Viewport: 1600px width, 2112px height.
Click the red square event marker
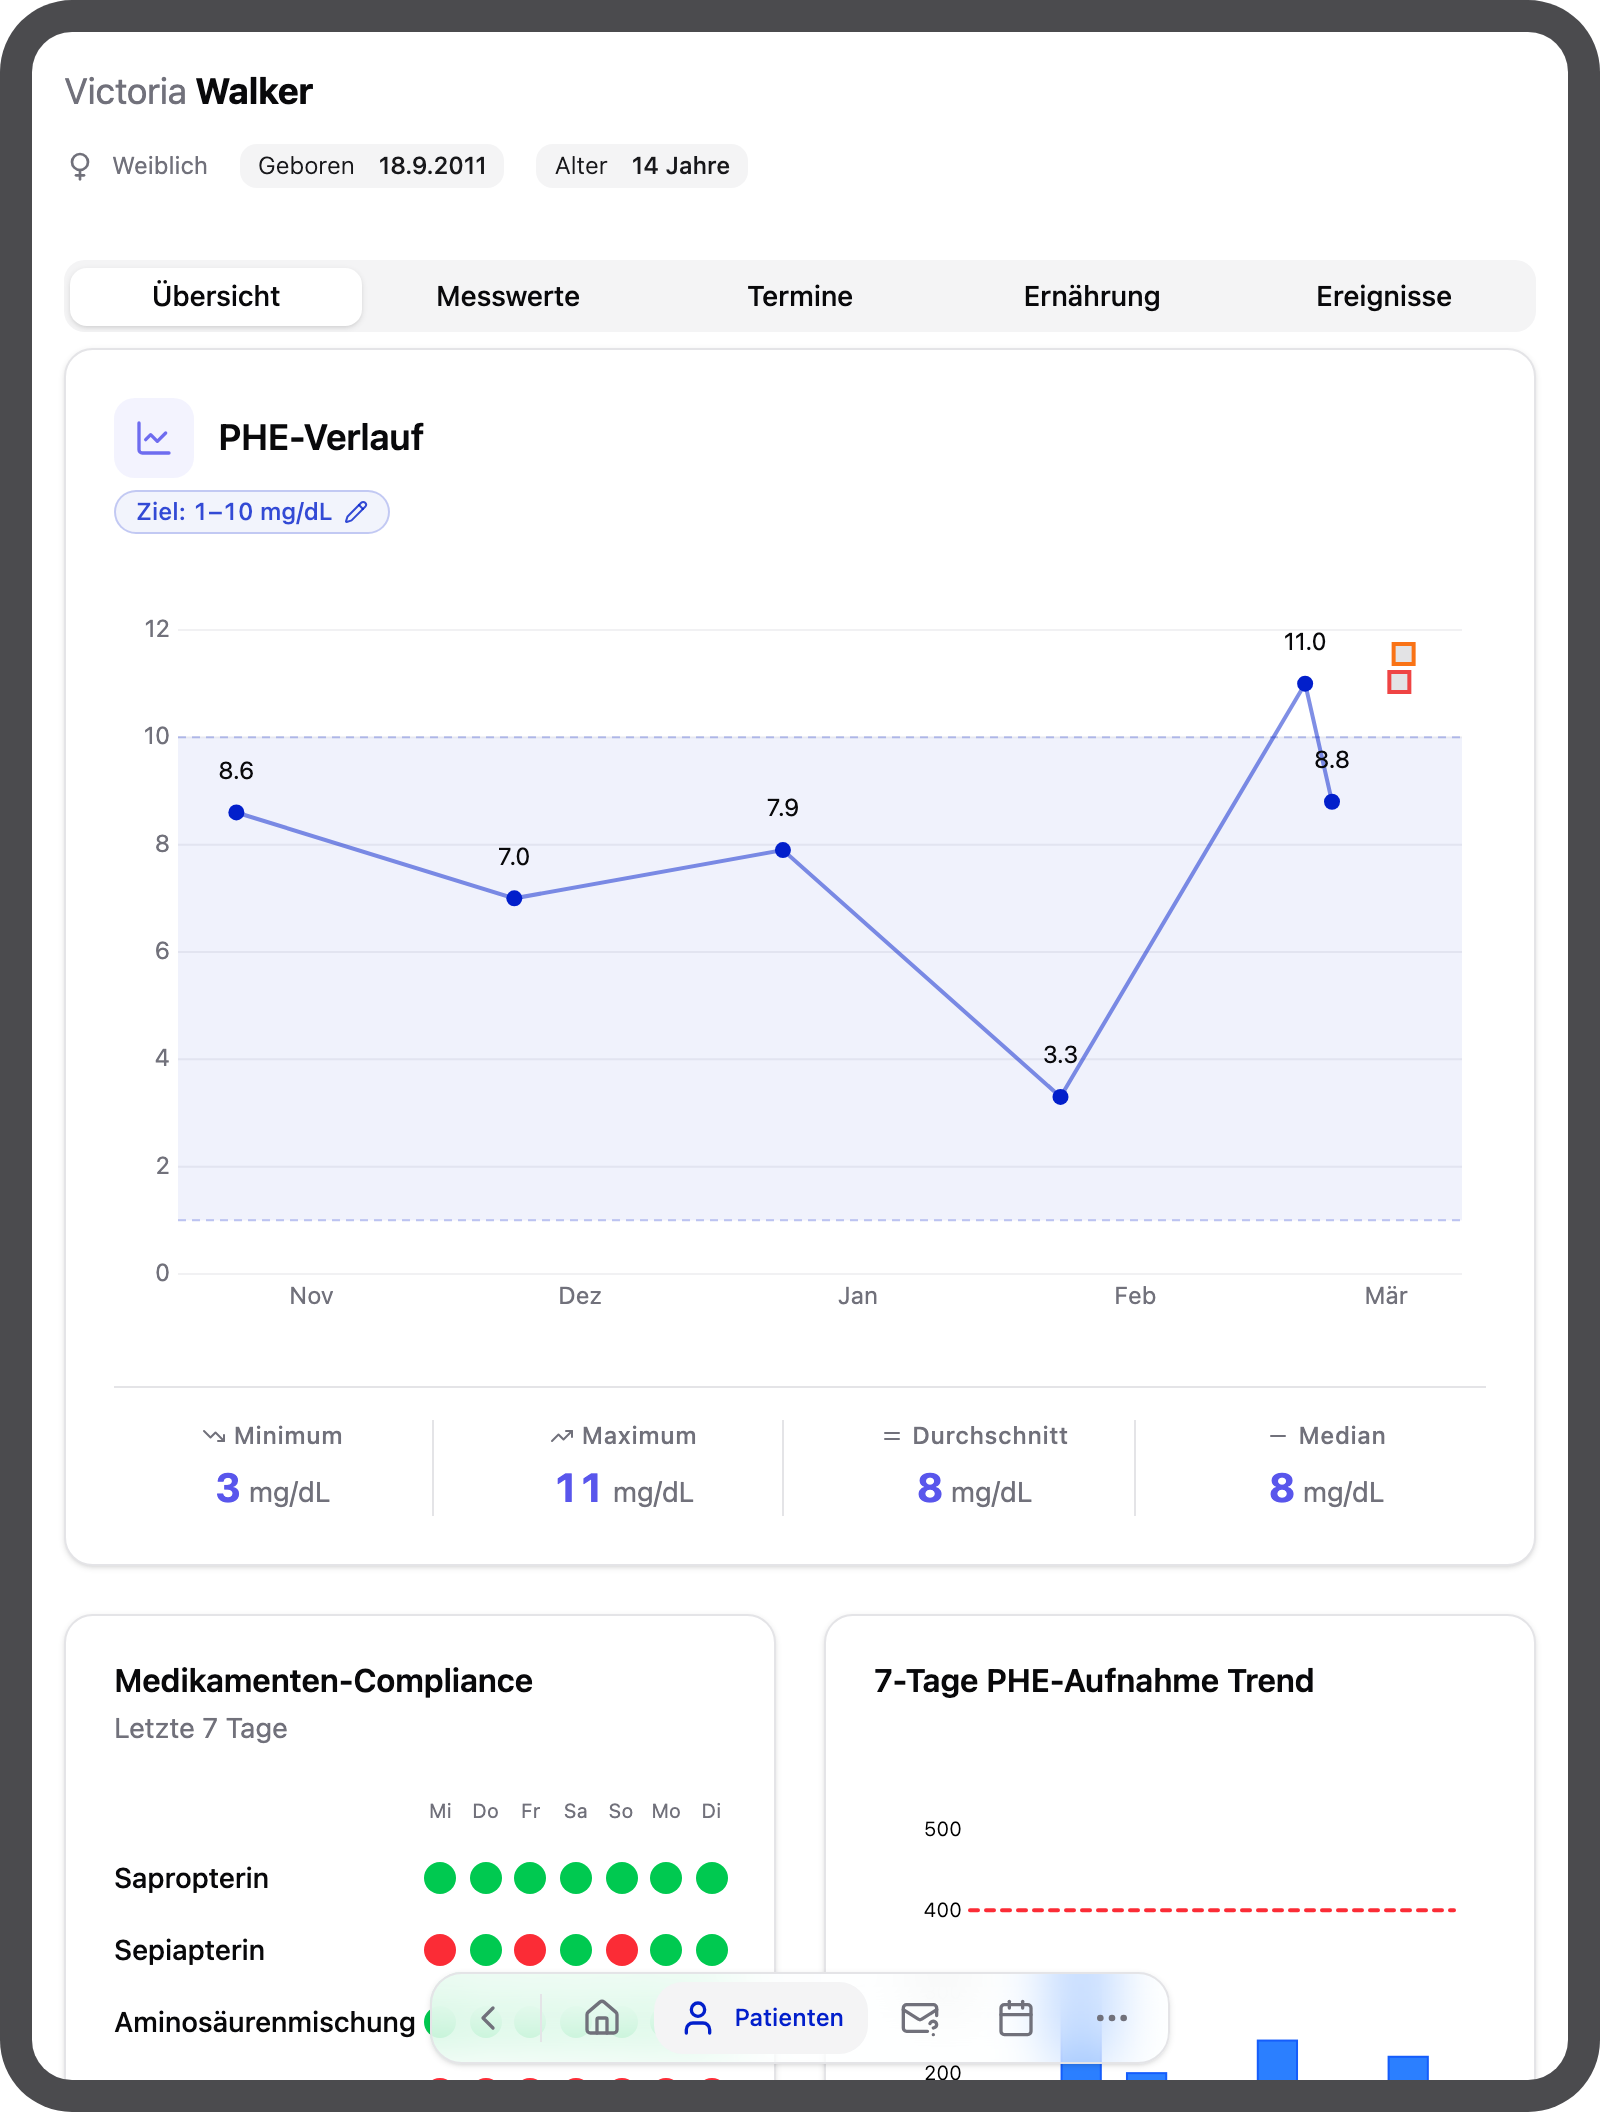coord(1399,682)
